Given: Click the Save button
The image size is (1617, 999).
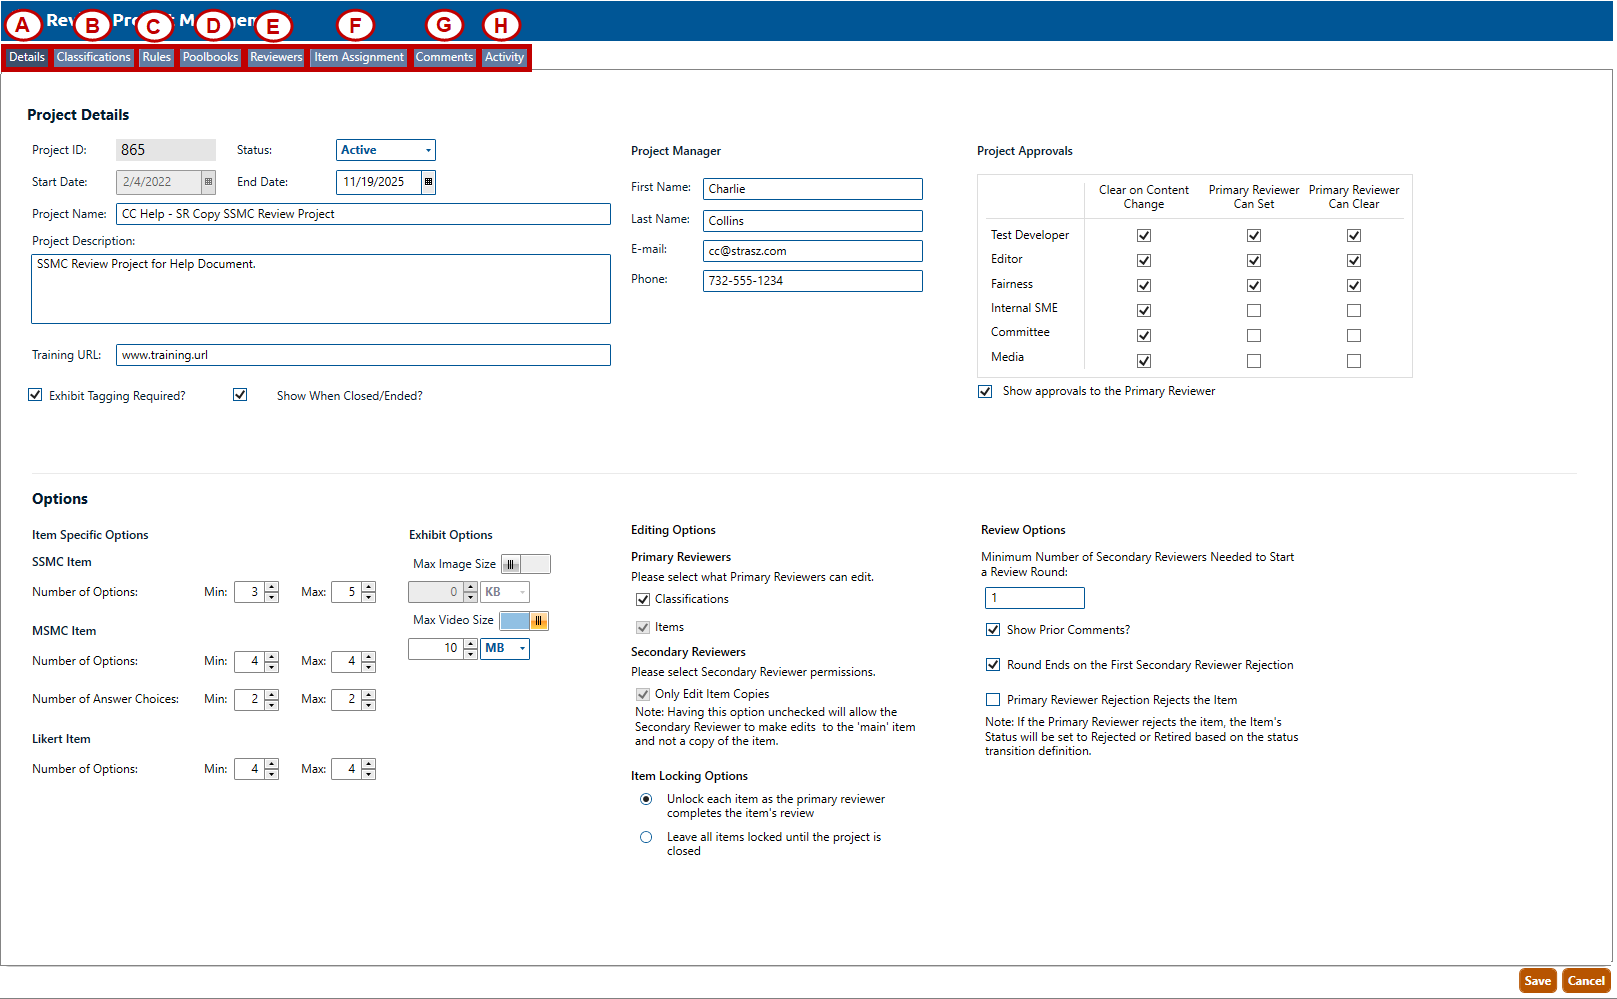Looking at the screenshot, I should tap(1537, 981).
